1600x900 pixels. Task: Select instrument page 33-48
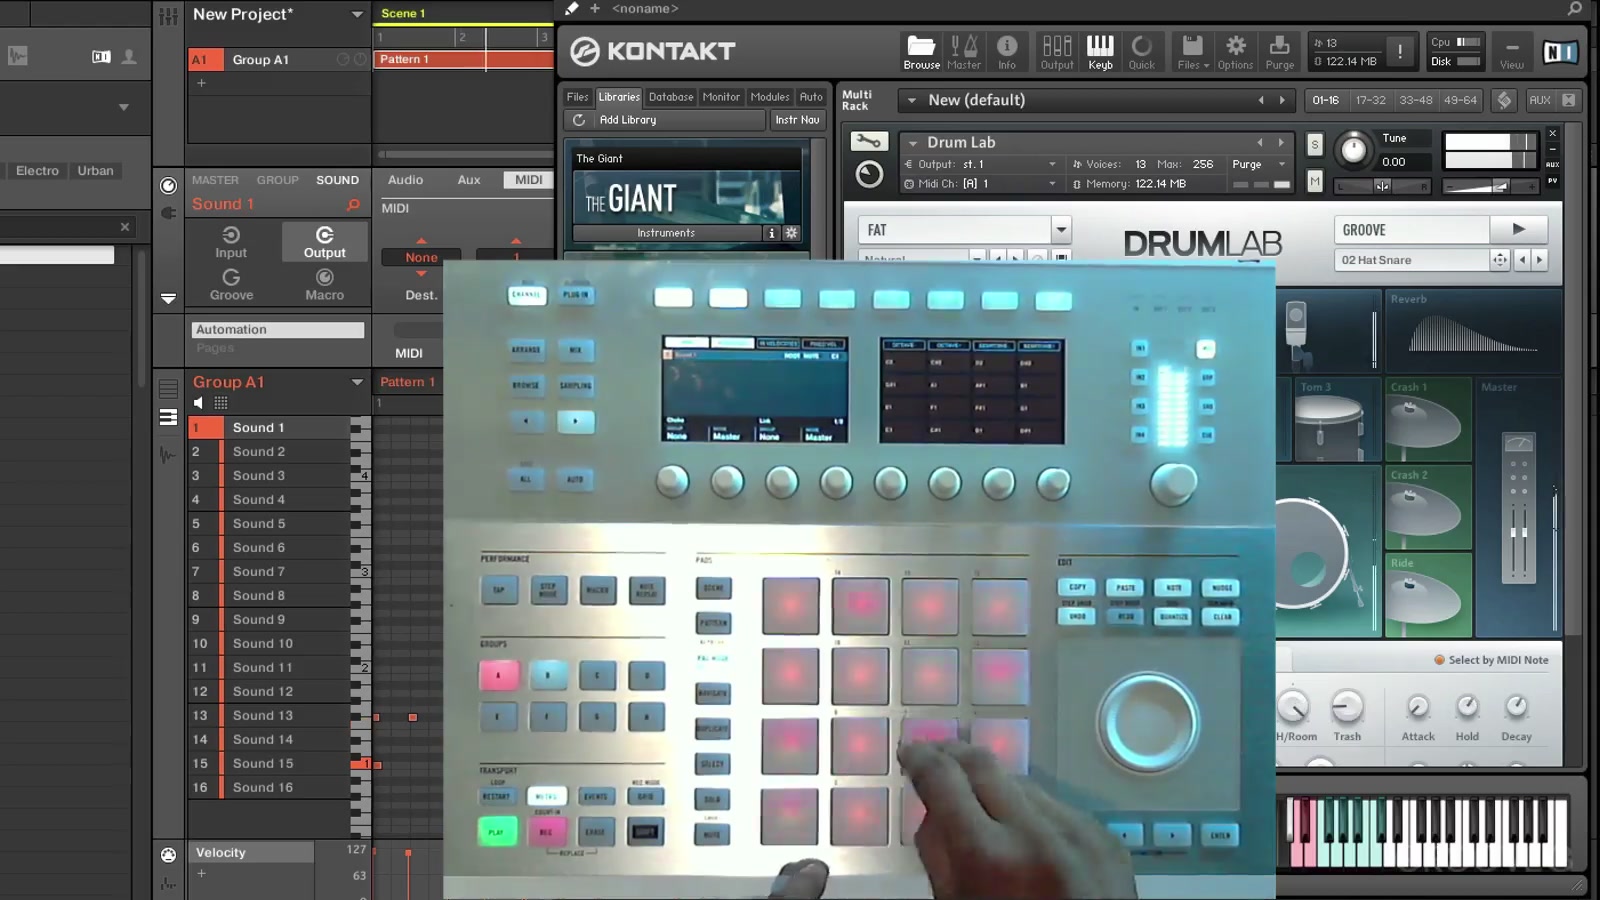click(x=1416, y=100)
